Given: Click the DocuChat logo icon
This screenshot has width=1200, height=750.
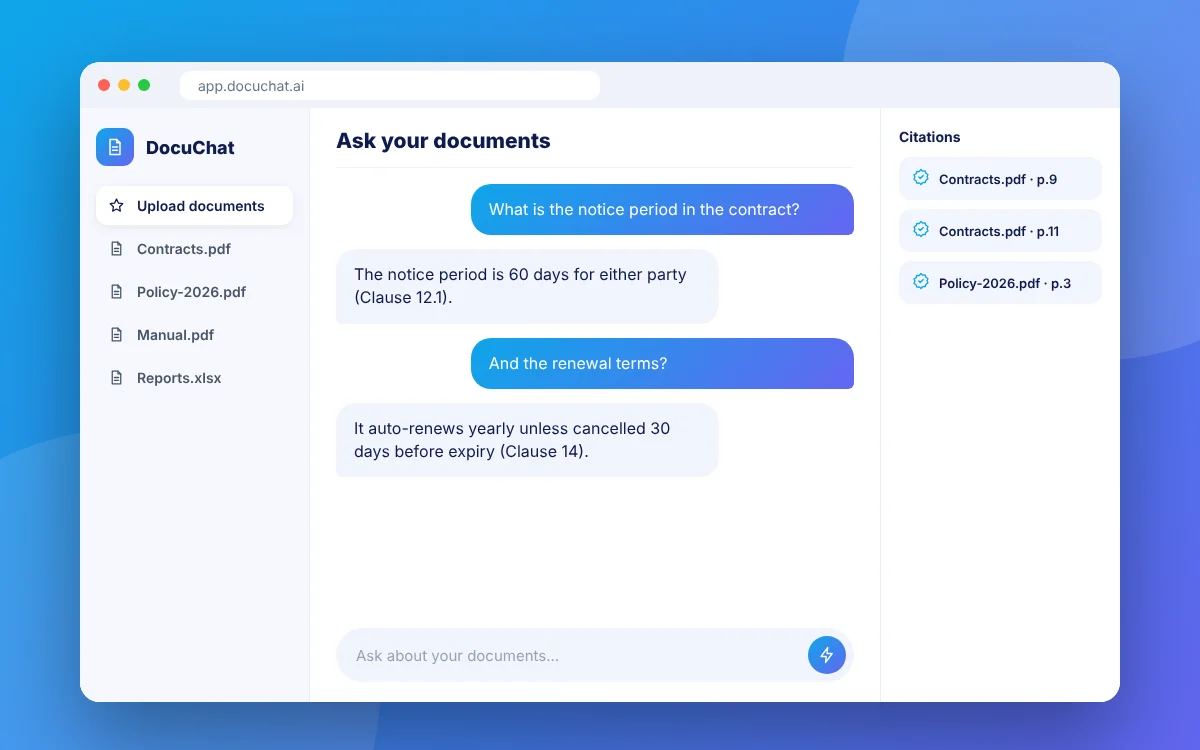Looking at the screenshot, I should pyautogui.click(x=115, y=147).
